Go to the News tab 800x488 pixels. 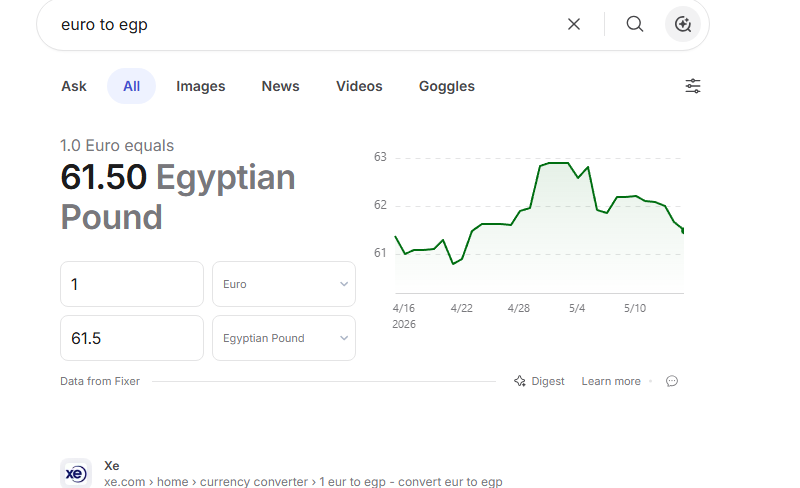point(280,86)
